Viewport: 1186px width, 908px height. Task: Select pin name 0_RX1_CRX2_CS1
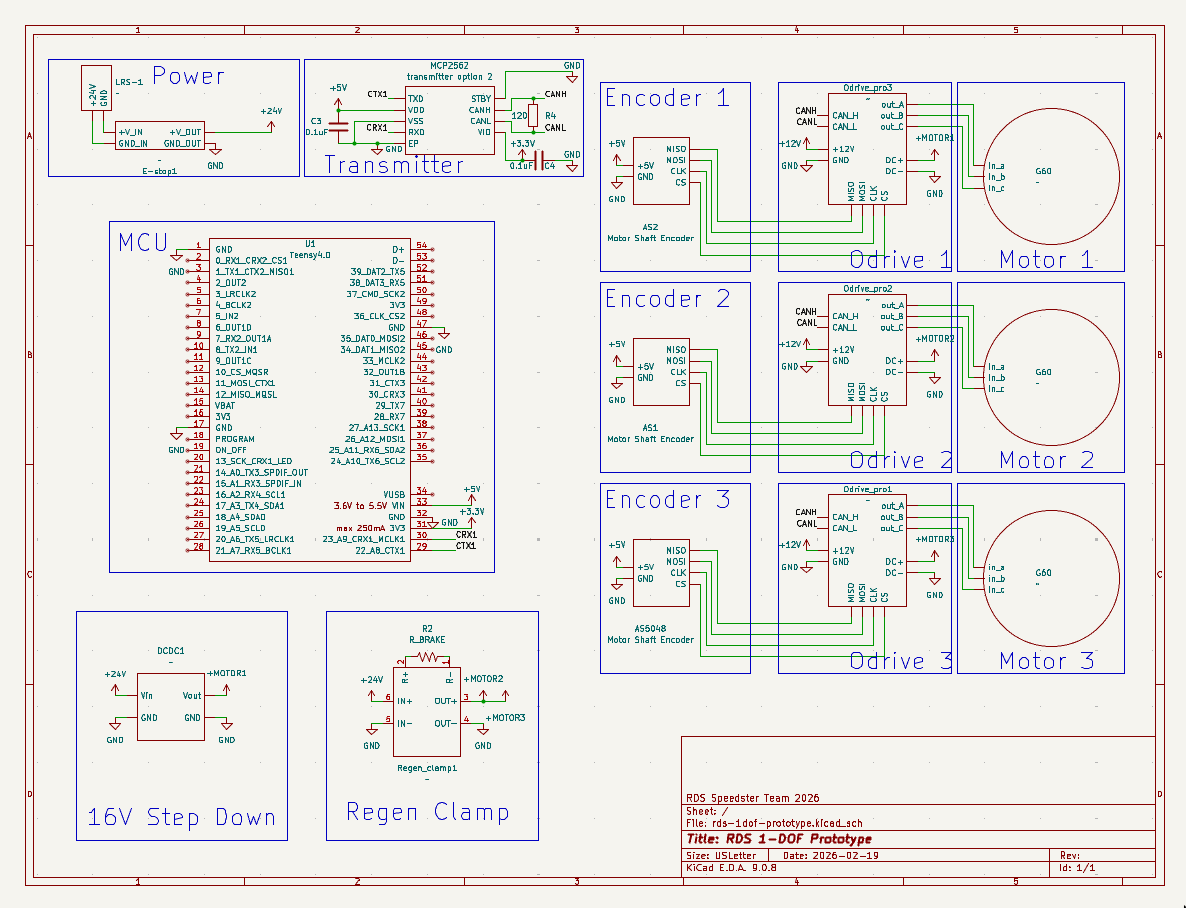[x=251, y=260]
